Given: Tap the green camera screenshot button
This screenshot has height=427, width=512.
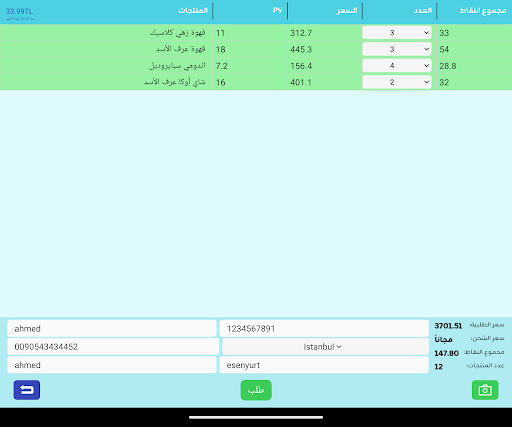Looking at the screenshot, I should (485, 390).
